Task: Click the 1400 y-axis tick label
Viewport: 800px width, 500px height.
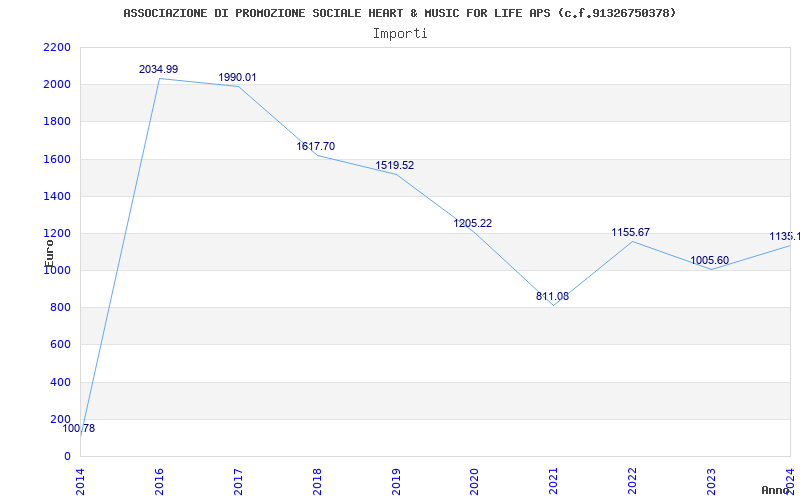Action: tap(58, 196)
